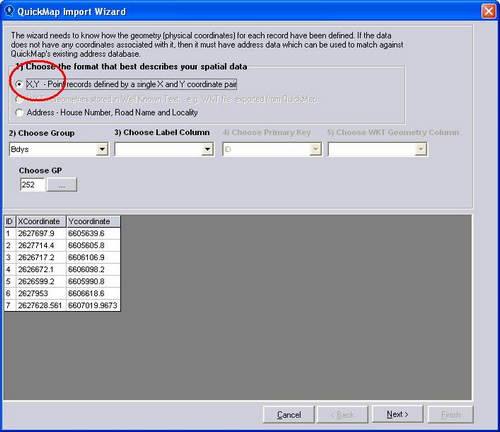Click the XCoordinate column header
500x432 pixels.
tap(41, 221)
